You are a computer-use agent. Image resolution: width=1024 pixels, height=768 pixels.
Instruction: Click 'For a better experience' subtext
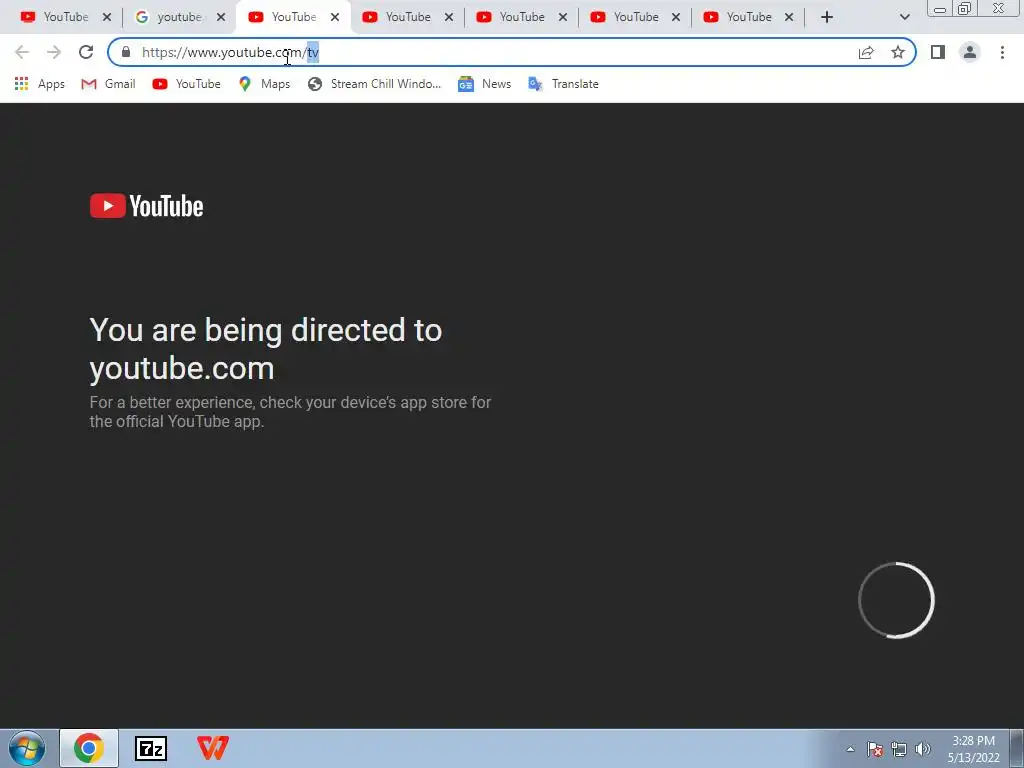tap(290, 411)
